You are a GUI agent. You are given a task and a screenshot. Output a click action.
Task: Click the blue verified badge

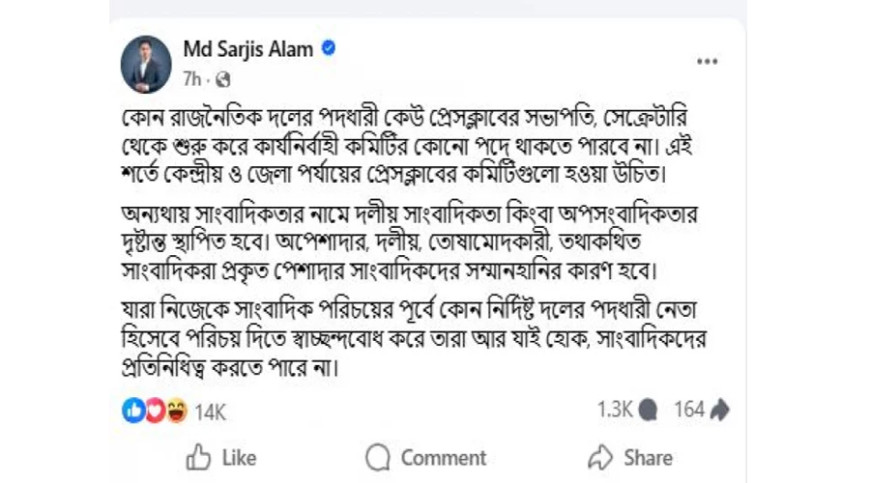tap(328, 49)
